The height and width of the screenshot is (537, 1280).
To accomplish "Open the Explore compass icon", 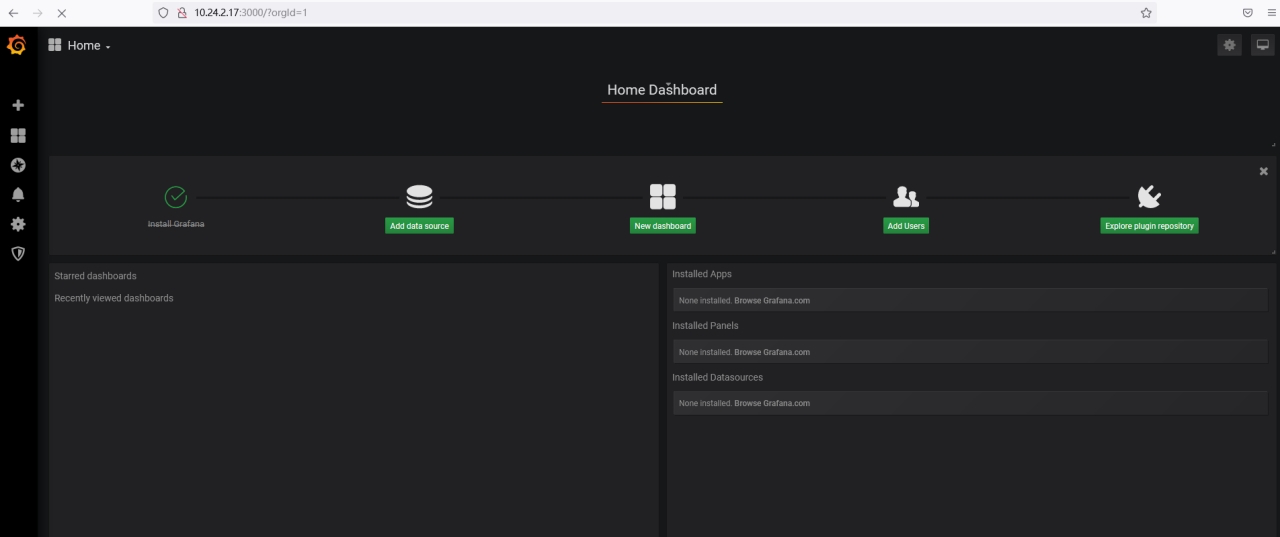I will (x=18, y=165).
